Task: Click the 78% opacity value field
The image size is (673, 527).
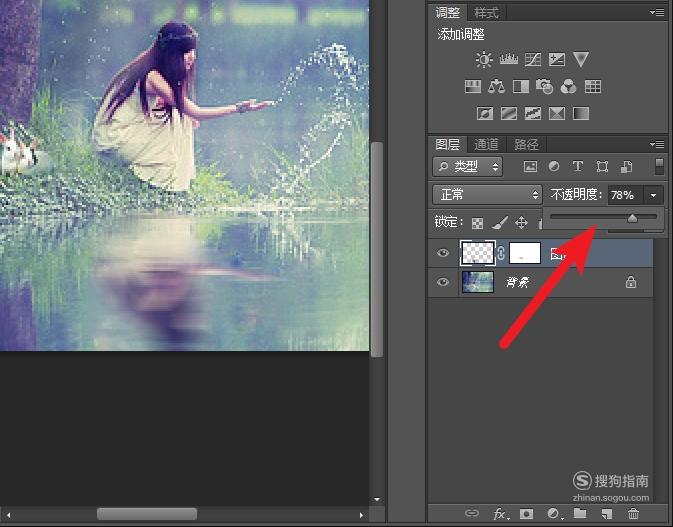Action: [625, 196]
